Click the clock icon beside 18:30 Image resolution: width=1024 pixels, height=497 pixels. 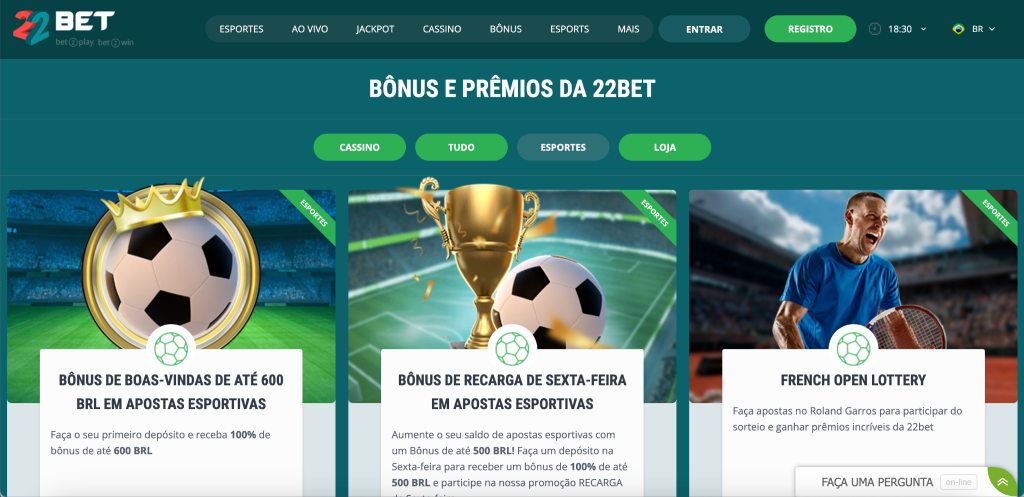pos(874,29)
